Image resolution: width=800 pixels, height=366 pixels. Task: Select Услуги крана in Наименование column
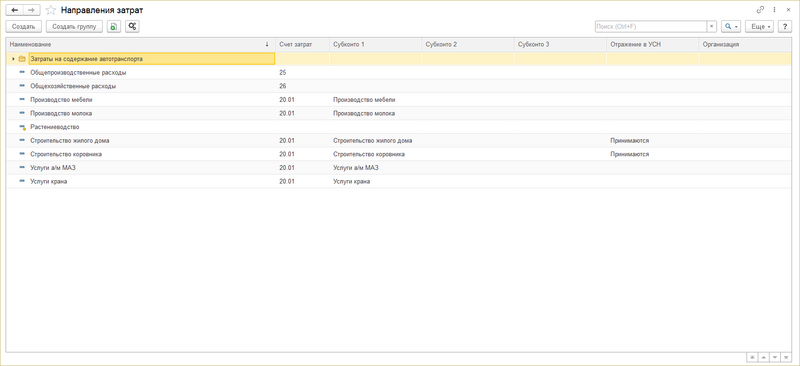click(x=49, y=181)
